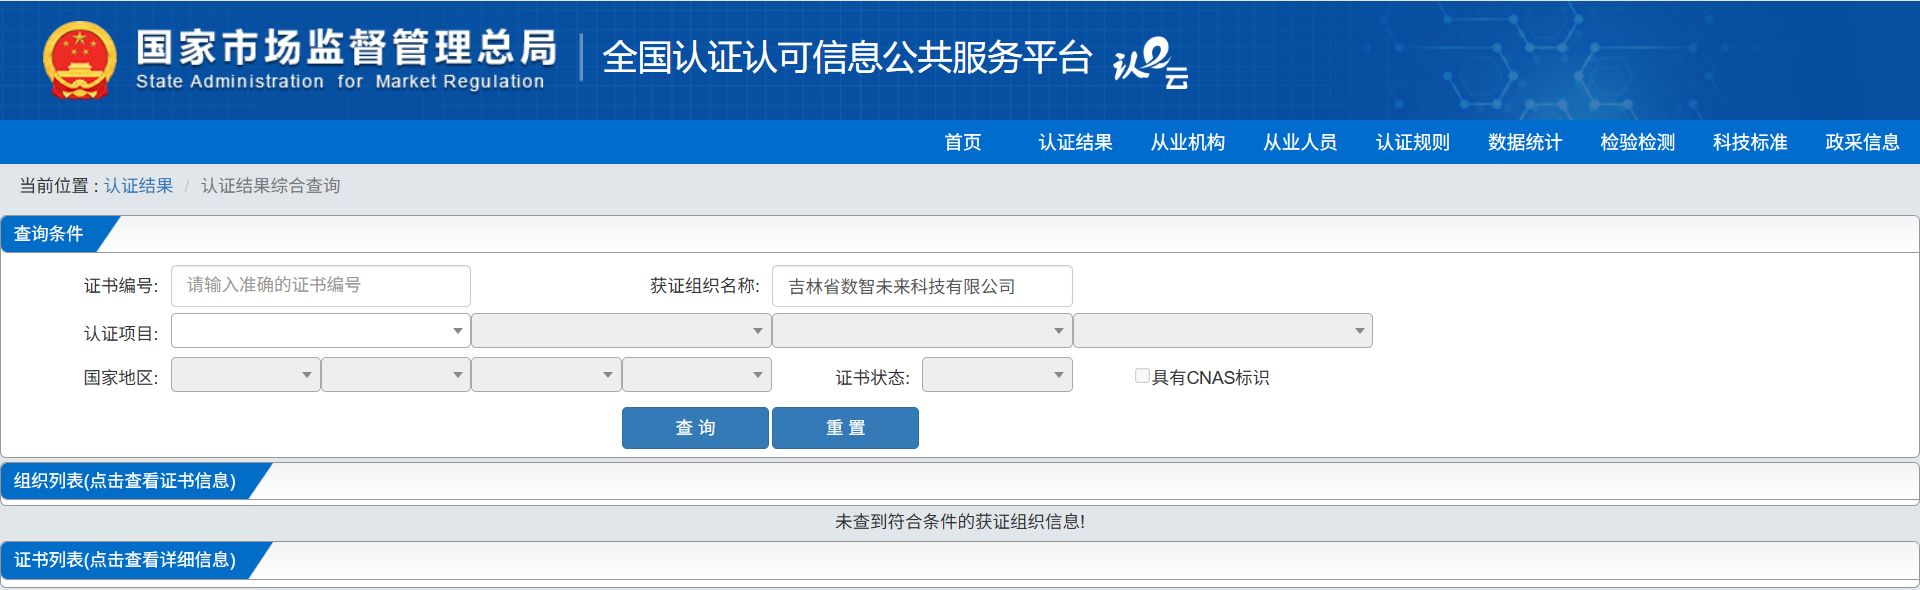The height and width of the screenshot is (590, 1920).
Task: Select the 证书列表 panel header
Action: click(125, 560)
